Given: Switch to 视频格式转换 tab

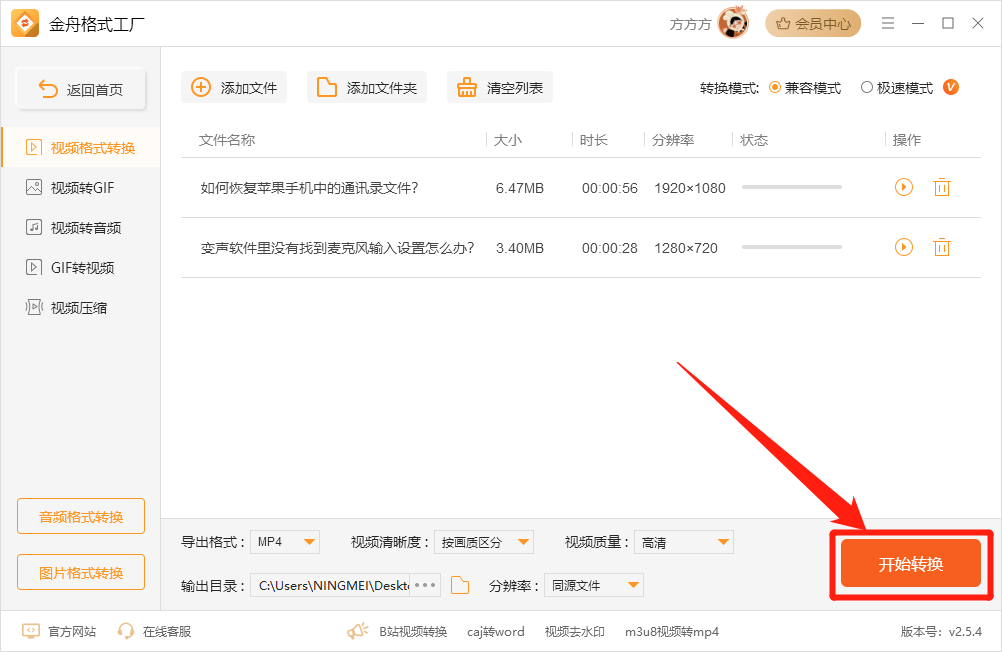Looking at the screenshot, I should pyautogui.click(x=81, y=148).
